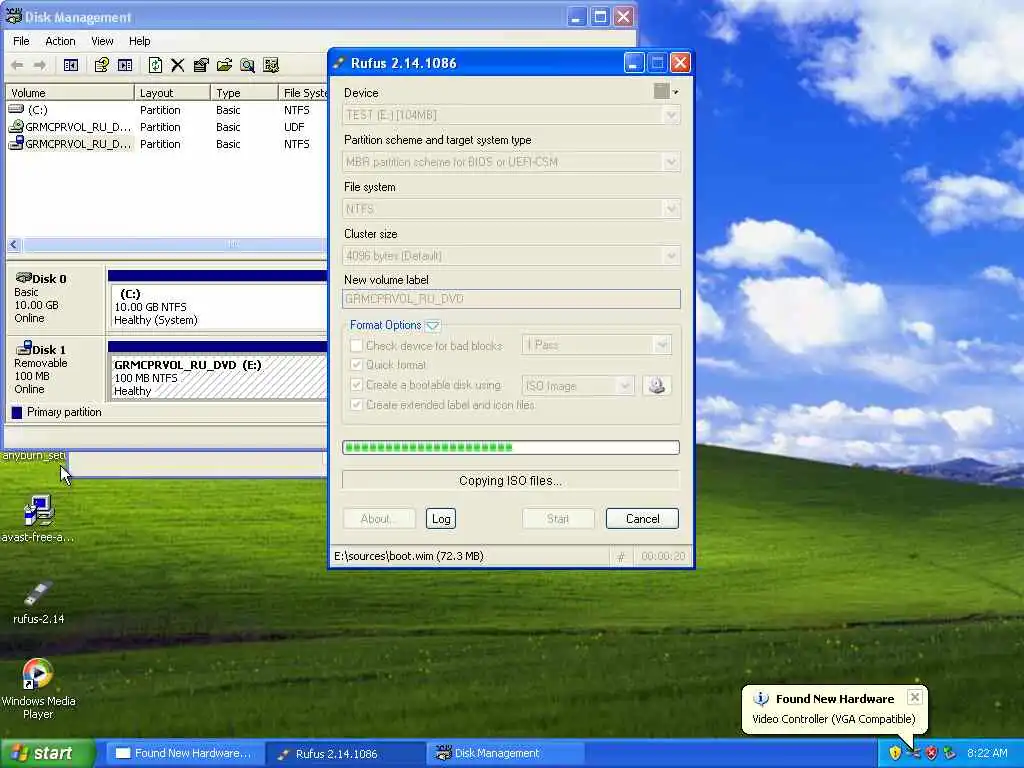Click the Disk 1 removable drive icon
Screen dimensions: 1024x768
click(24, 347)
